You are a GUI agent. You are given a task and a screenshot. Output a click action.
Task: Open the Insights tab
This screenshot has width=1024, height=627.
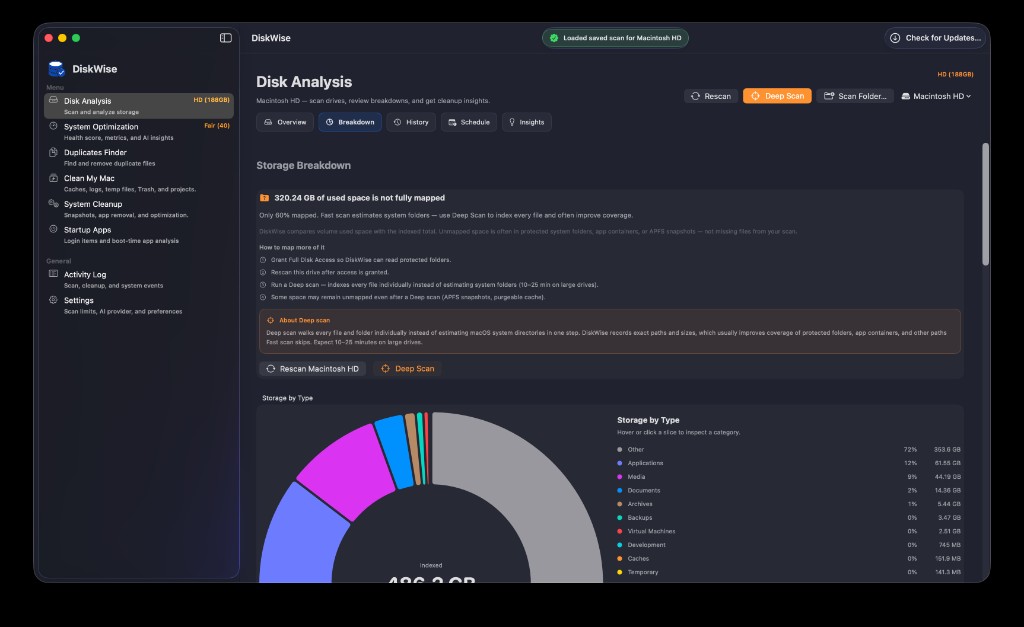[x=526, y=122]
